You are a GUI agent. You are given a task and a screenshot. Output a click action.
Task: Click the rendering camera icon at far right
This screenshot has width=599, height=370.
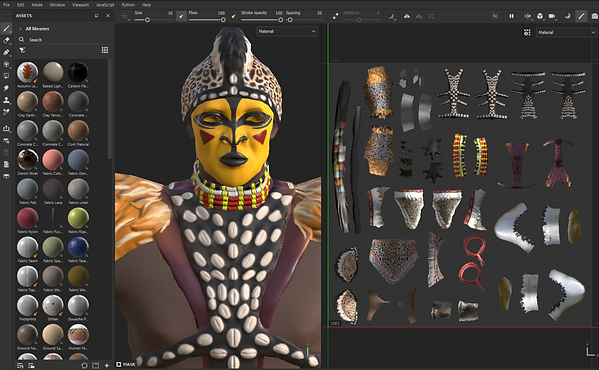point(594,16)
